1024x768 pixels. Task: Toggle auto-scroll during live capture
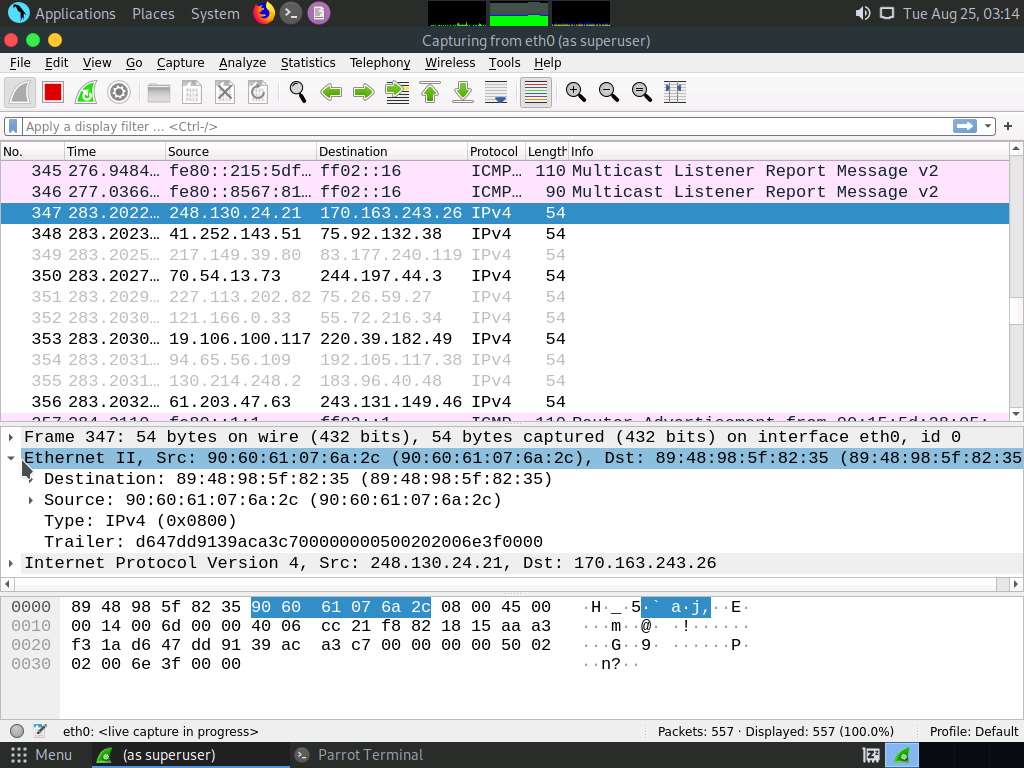[496, 92]
